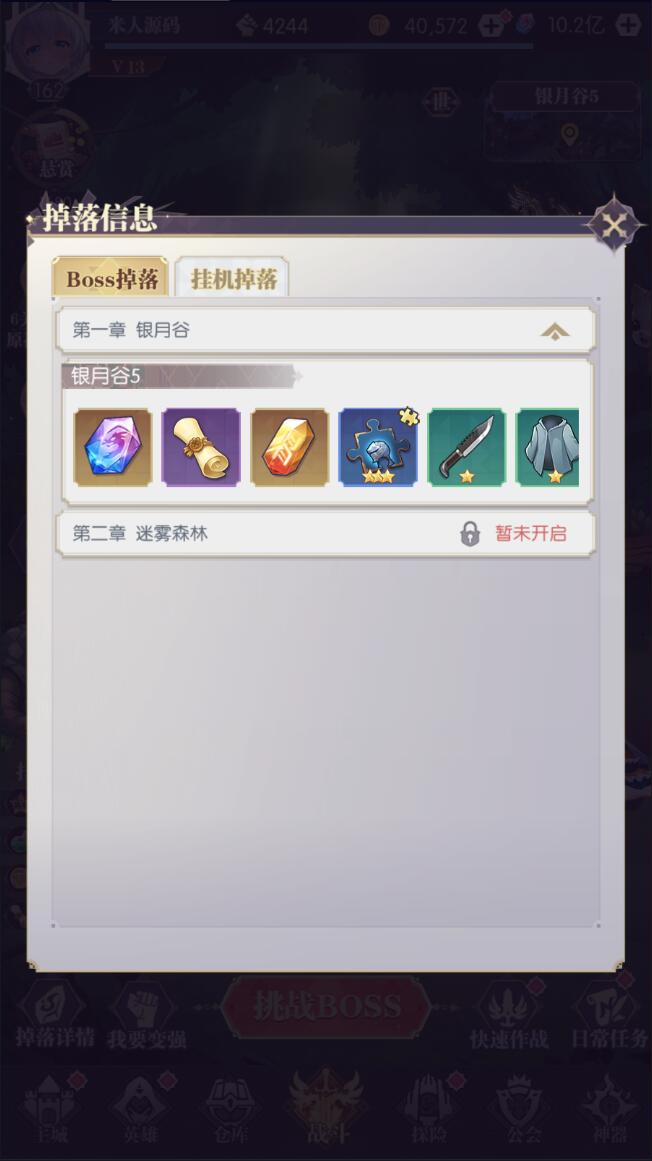Switch to the 挂机掉落 tab
Image resolution: width=652 pixels, height=1161 pixels.
233,278
